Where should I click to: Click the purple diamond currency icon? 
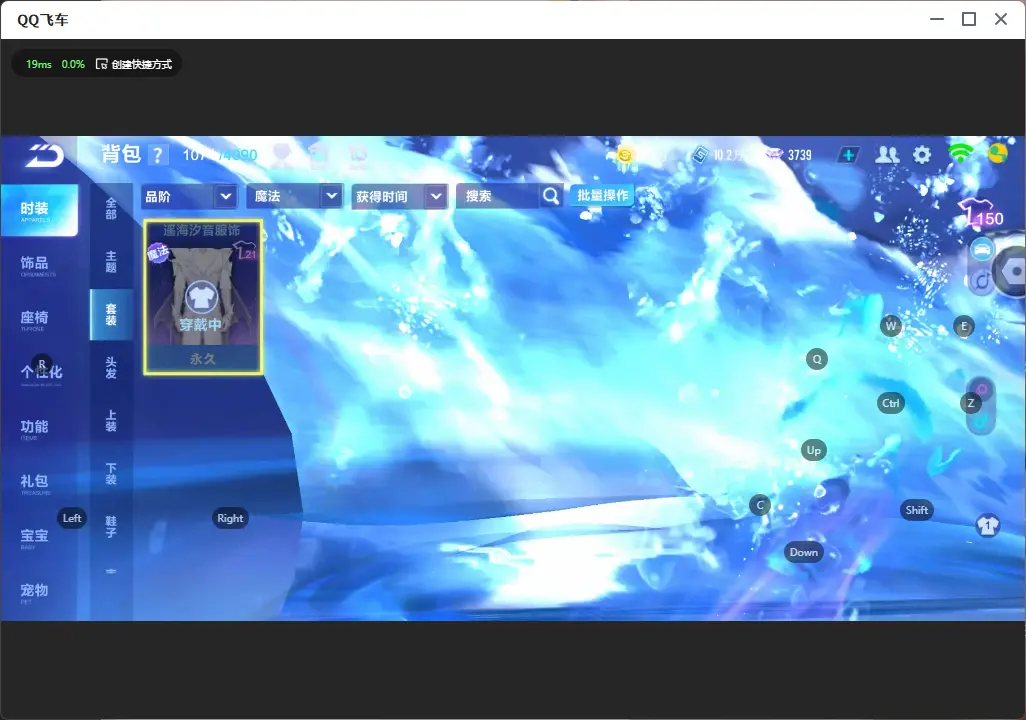(x=775, y=155)
